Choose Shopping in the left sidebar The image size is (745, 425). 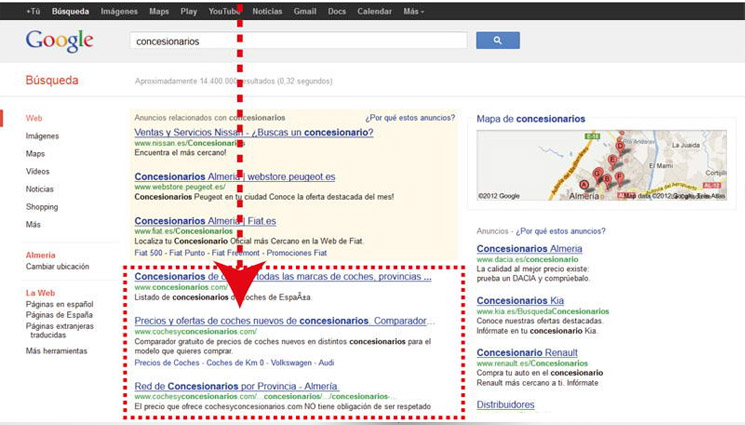click(42, 206)
